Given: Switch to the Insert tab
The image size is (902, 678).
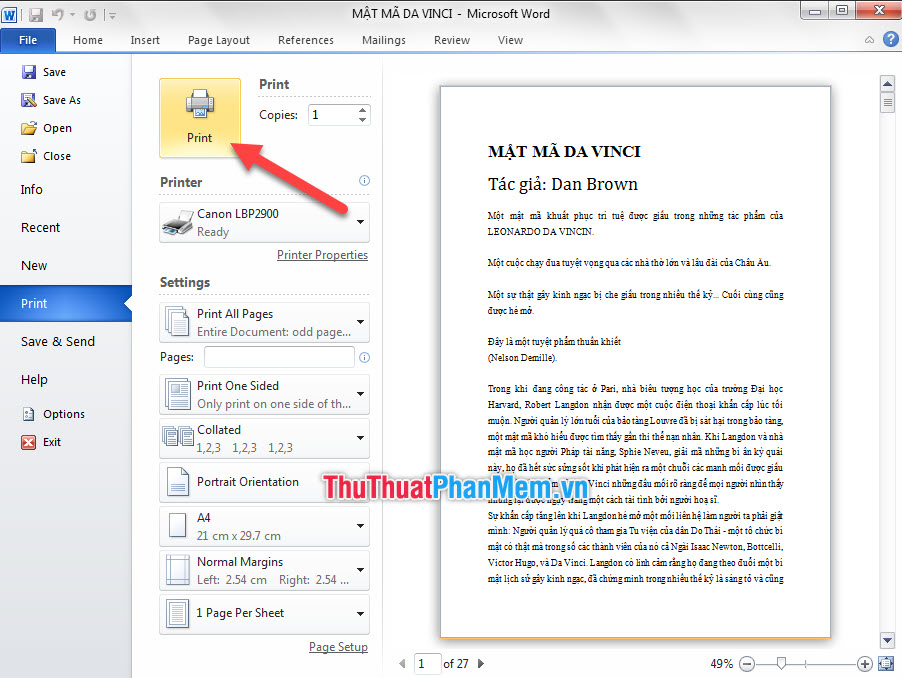Looking at the screenshot, I should coord(145,40).
